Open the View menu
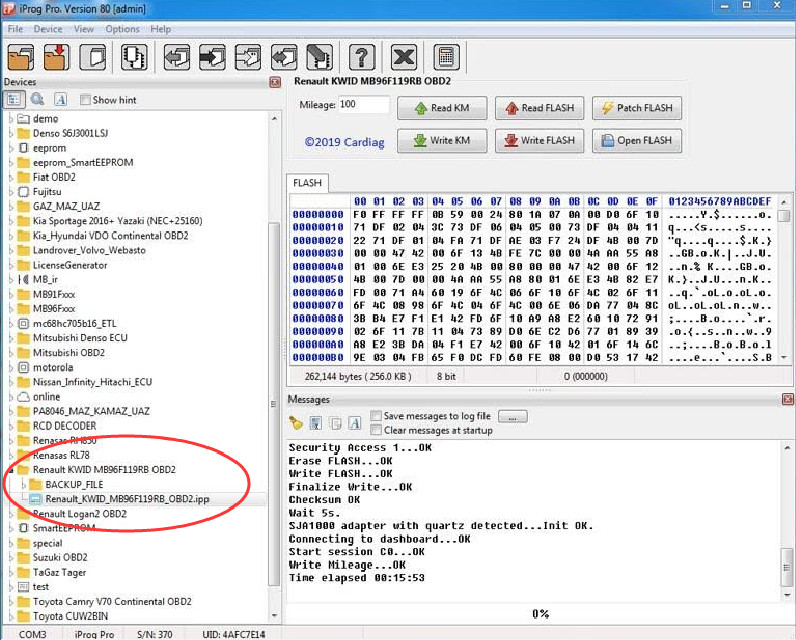 coord(84,29)
